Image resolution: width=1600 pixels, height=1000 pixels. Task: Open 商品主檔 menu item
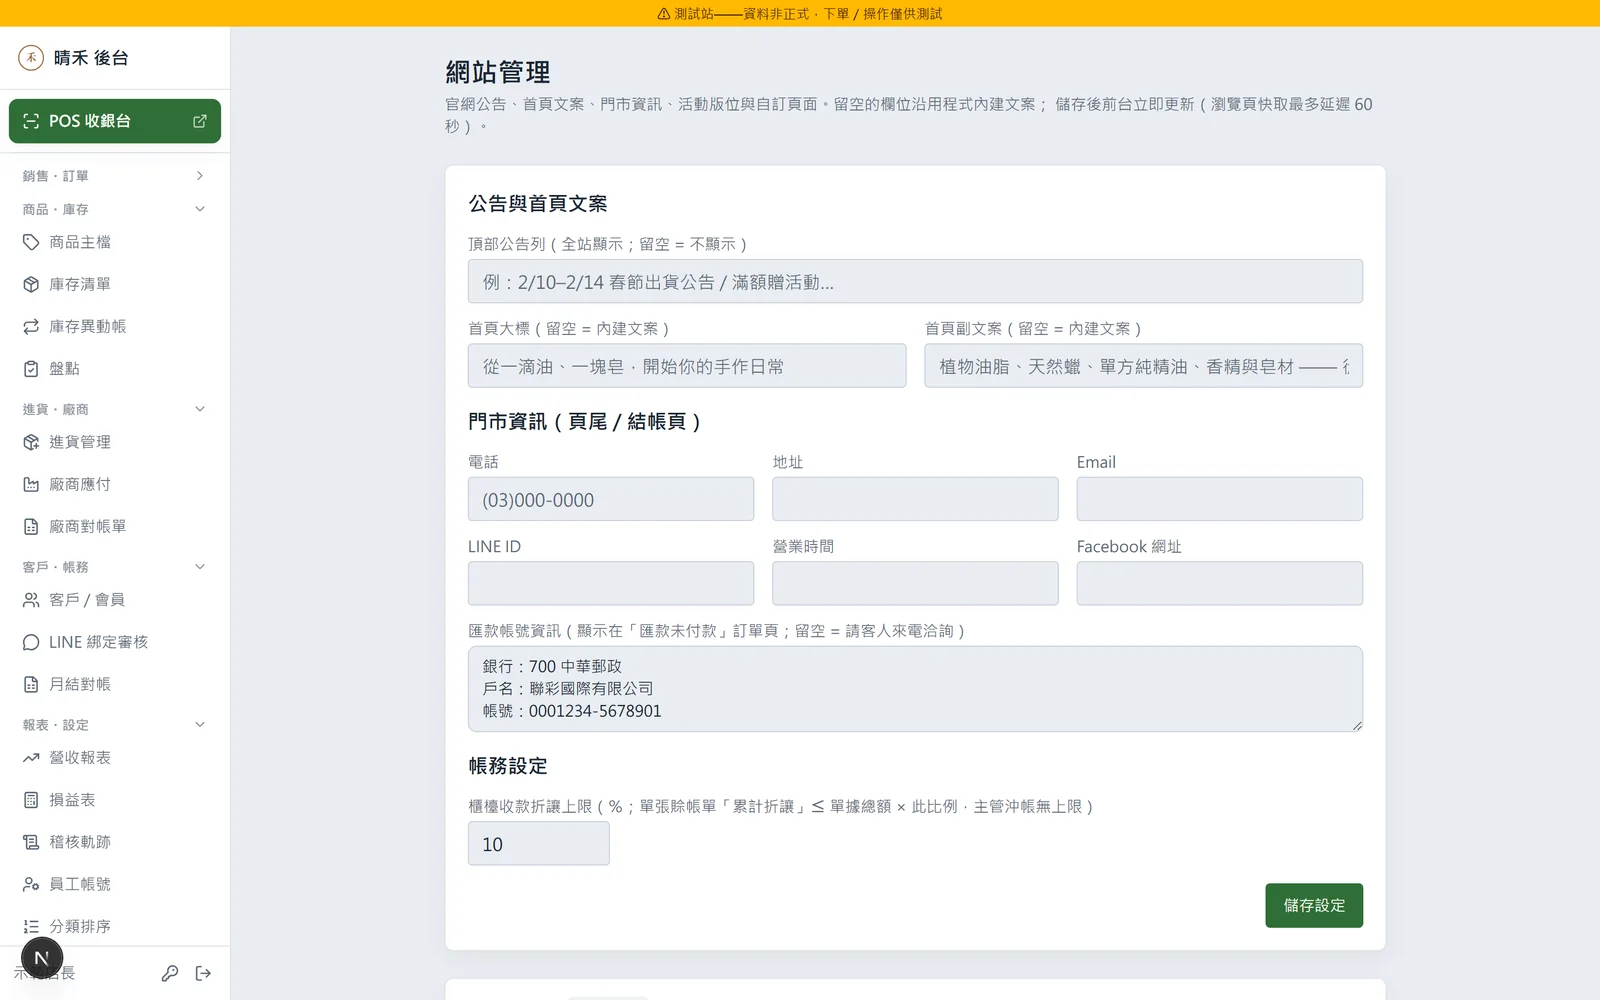click(x=115, y=242)
